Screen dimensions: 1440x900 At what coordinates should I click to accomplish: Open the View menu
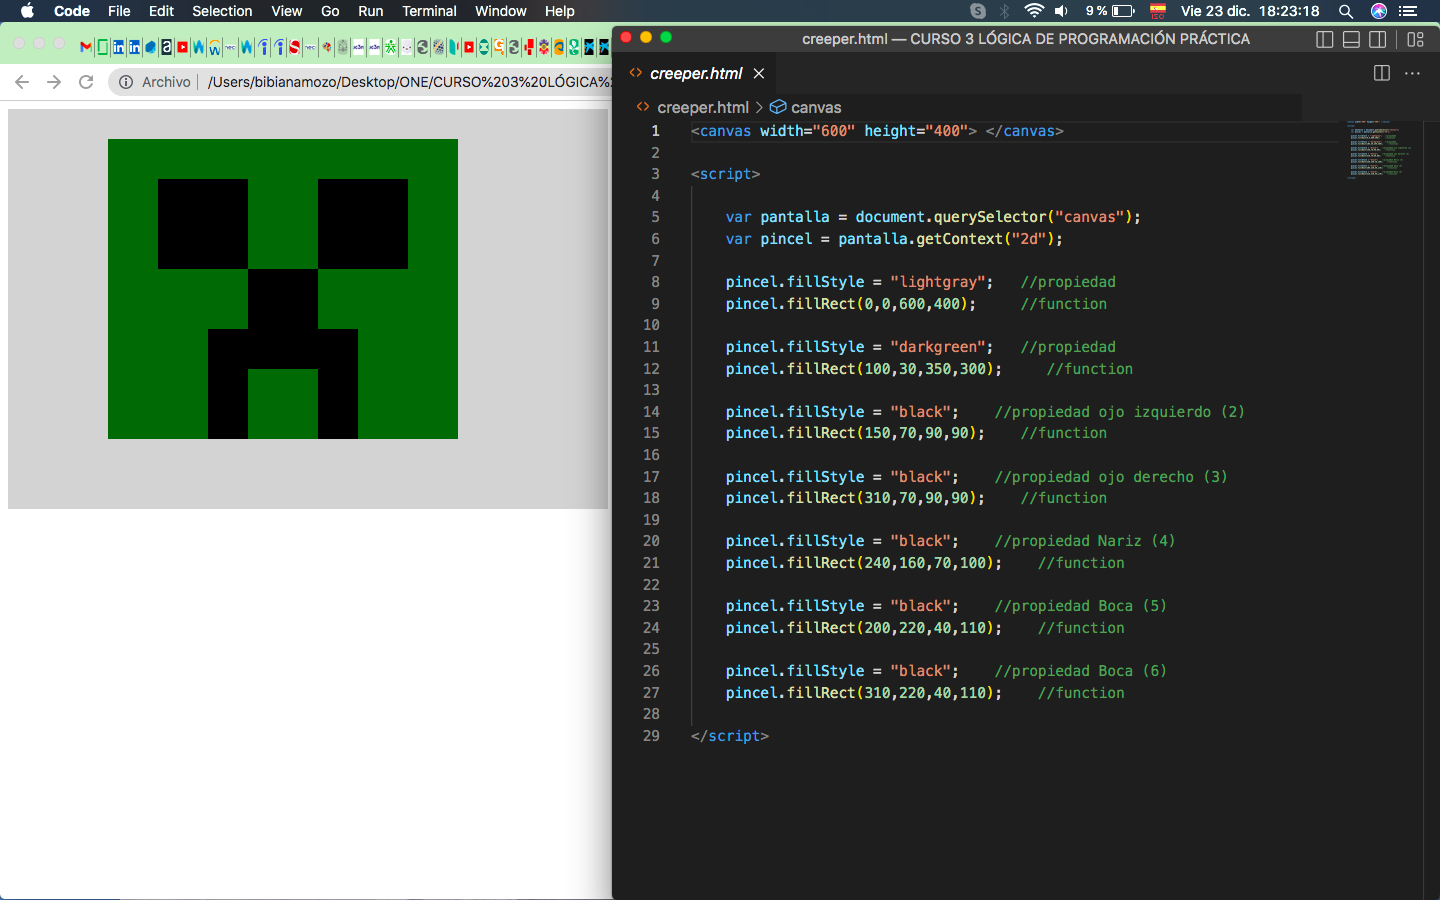(x=287, y=11)
